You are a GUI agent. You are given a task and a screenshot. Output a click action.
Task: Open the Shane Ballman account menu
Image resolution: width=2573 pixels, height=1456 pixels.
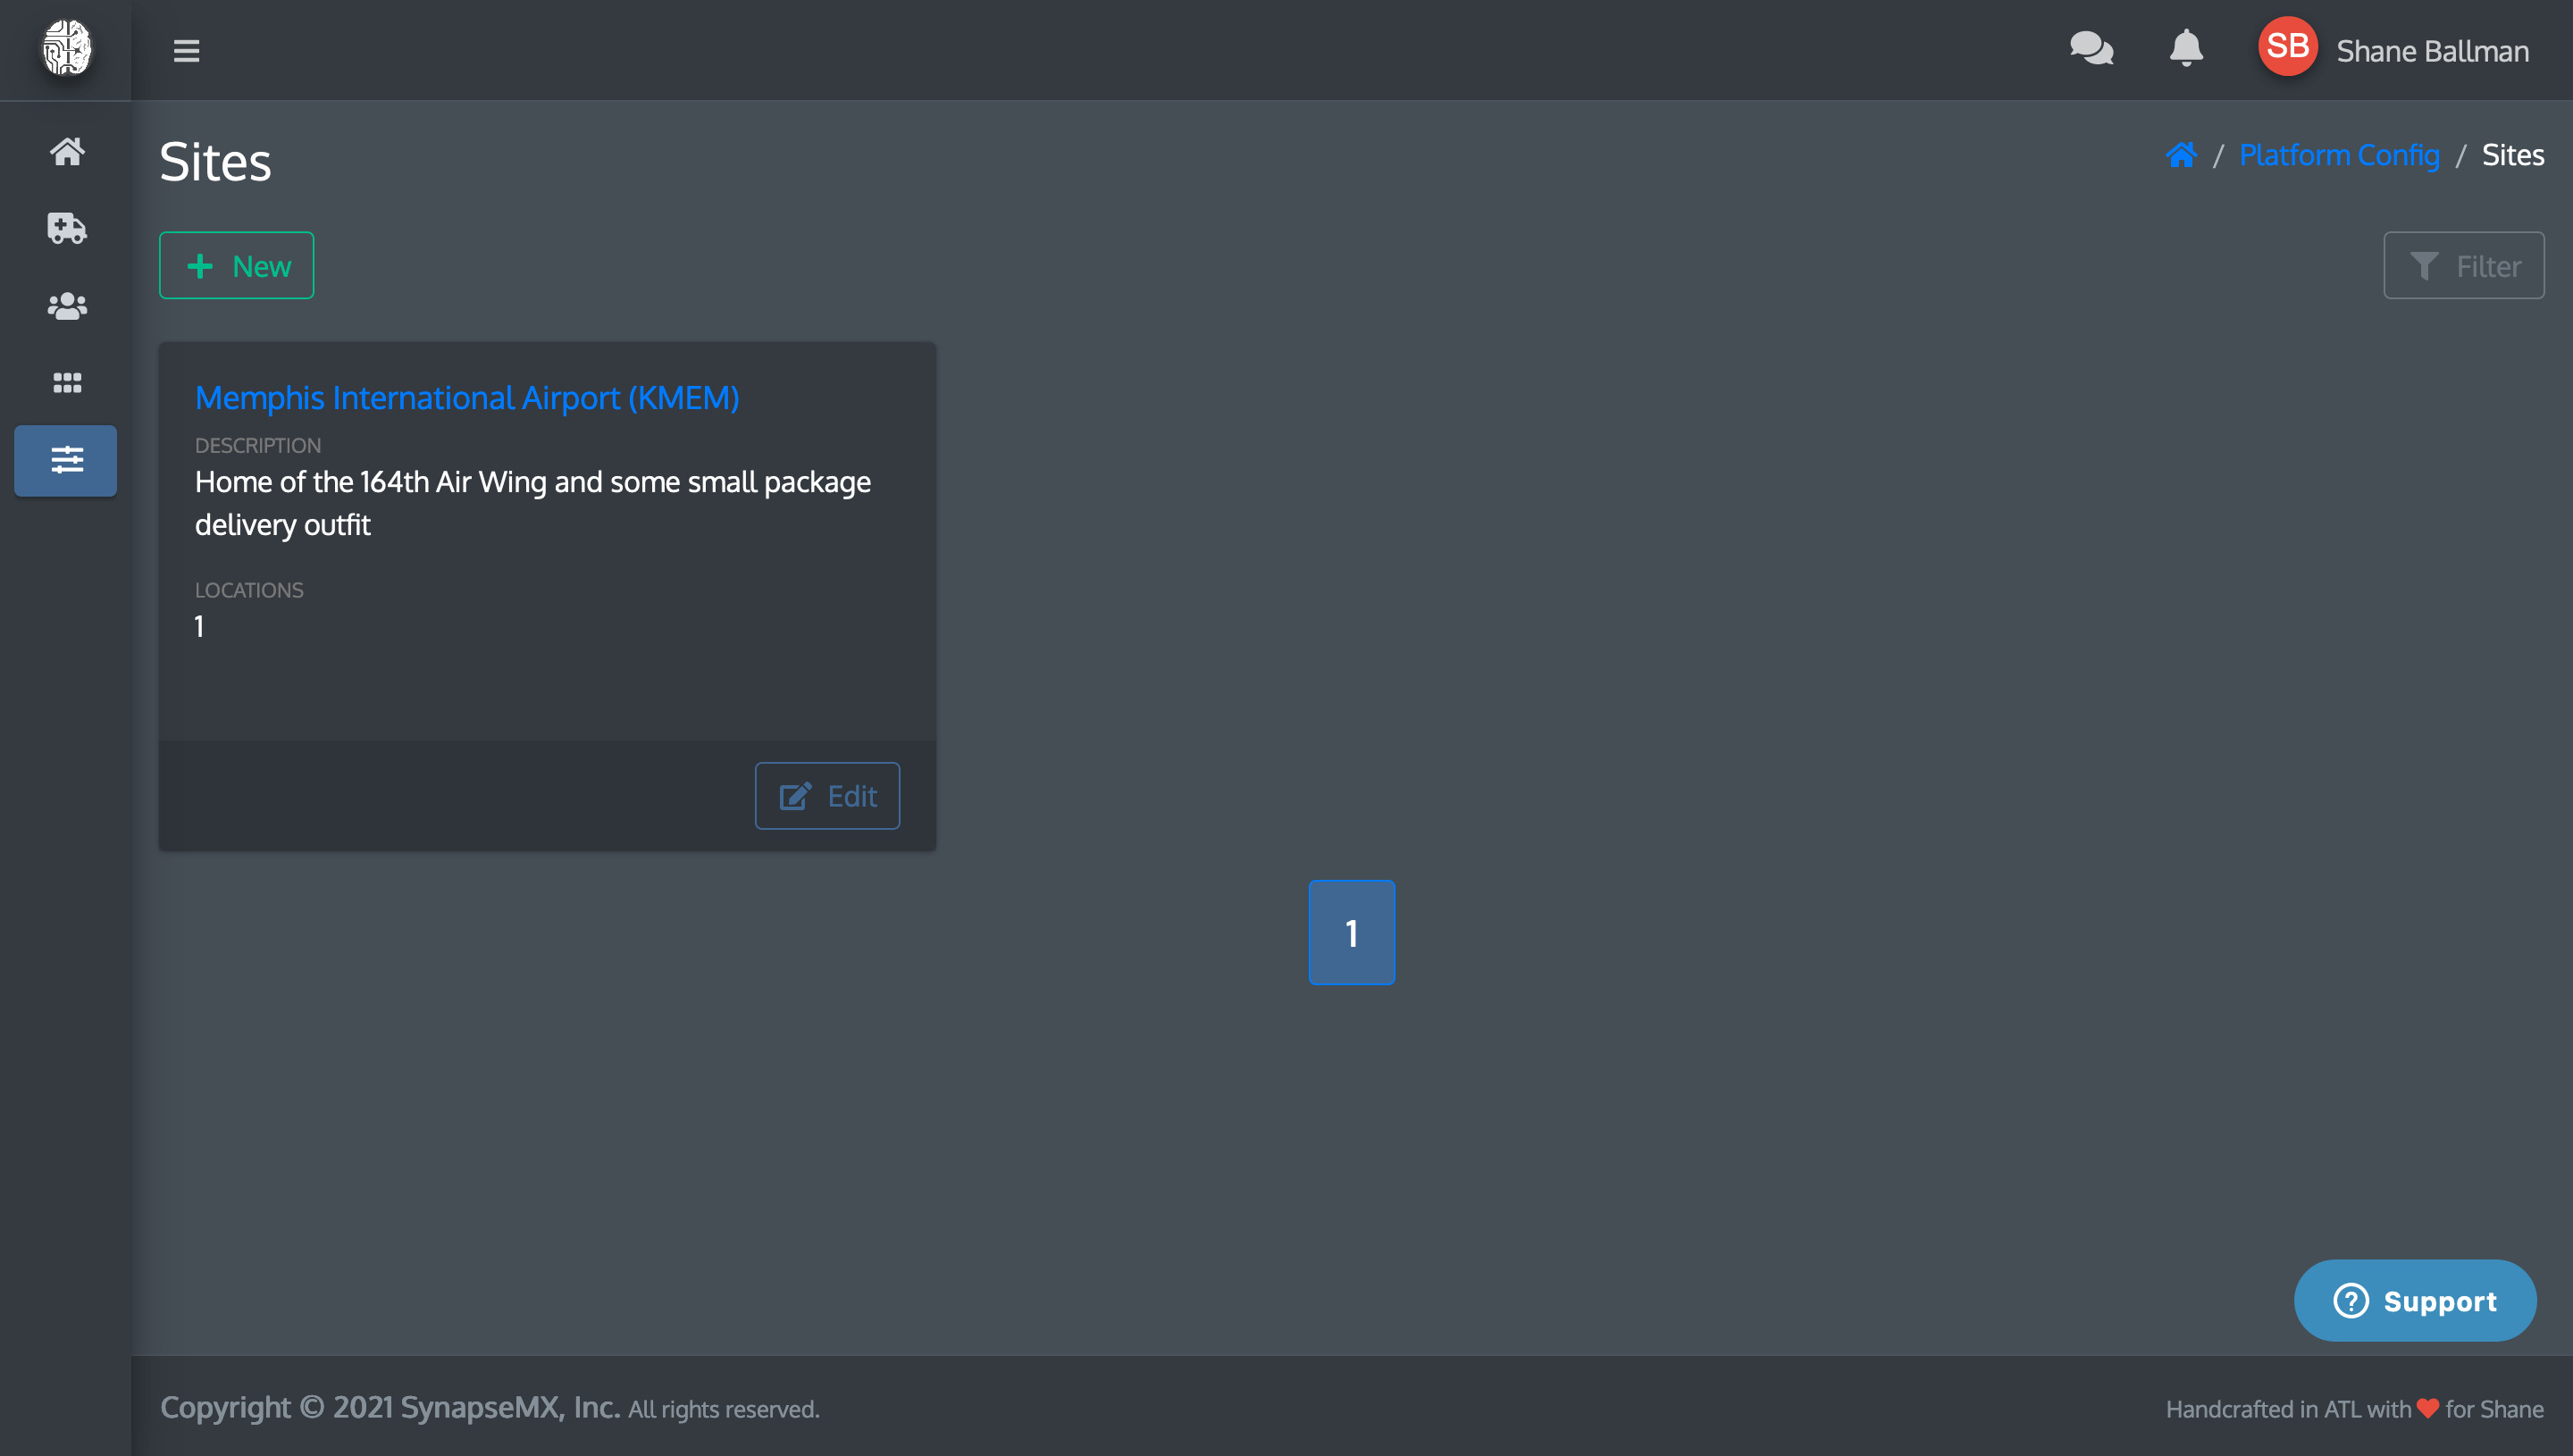(x=2432, y=50)
